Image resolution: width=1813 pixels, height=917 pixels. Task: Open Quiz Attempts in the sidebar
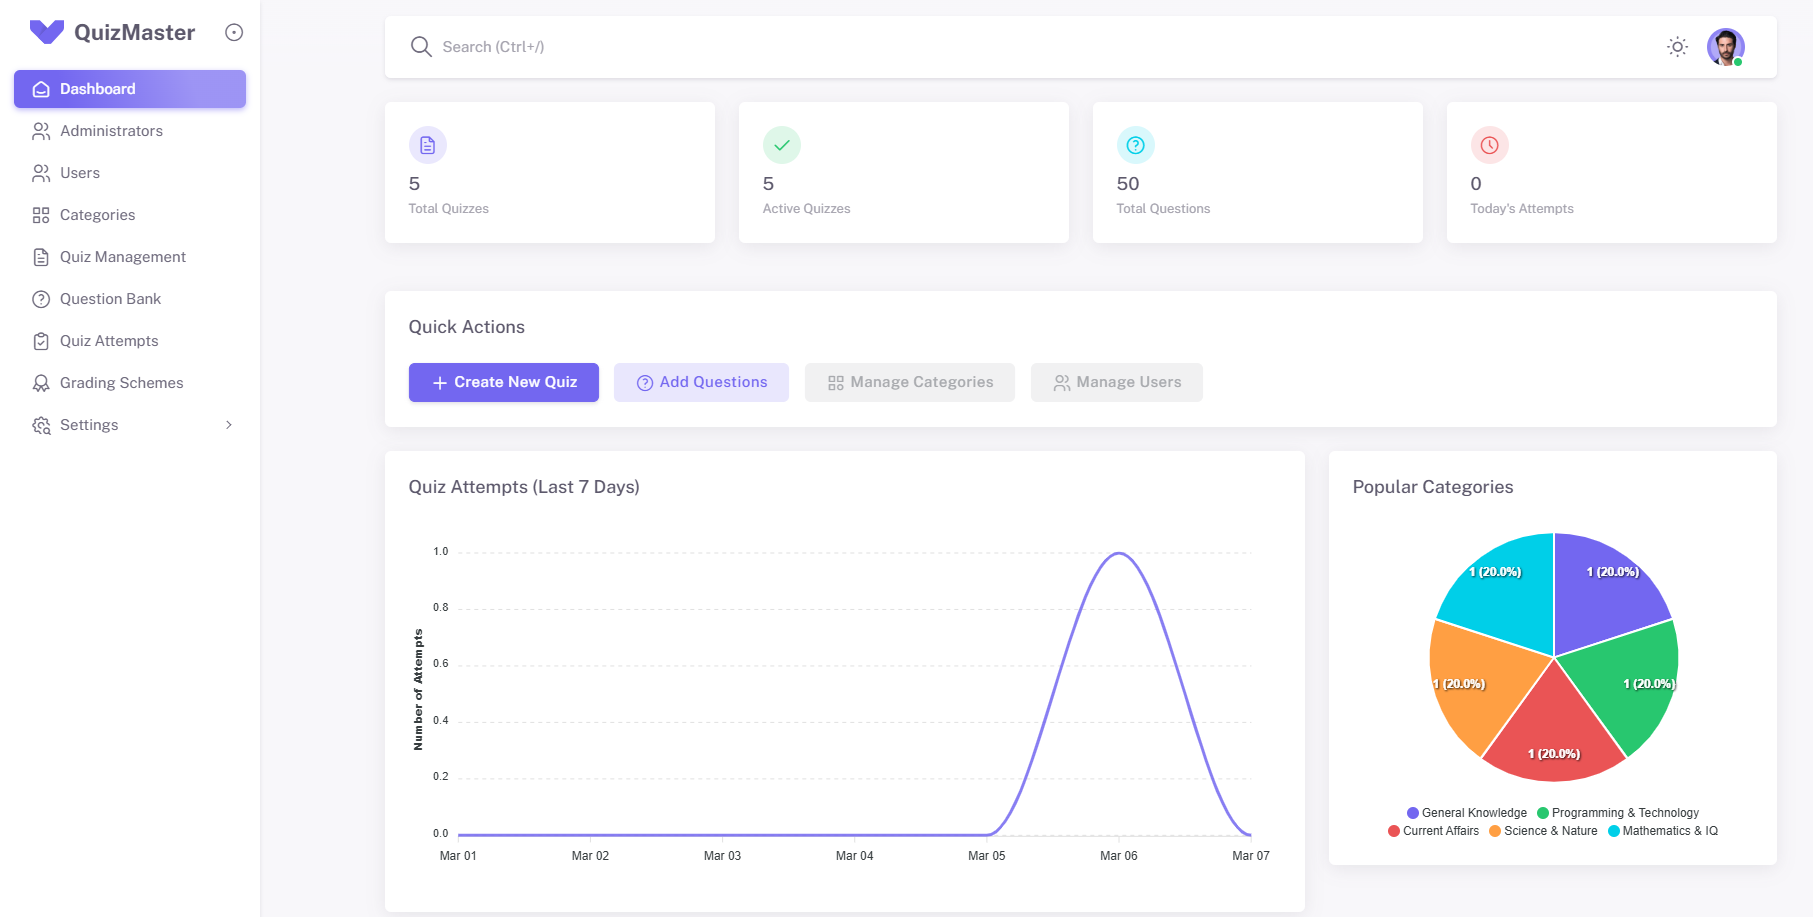pos(130,341)
